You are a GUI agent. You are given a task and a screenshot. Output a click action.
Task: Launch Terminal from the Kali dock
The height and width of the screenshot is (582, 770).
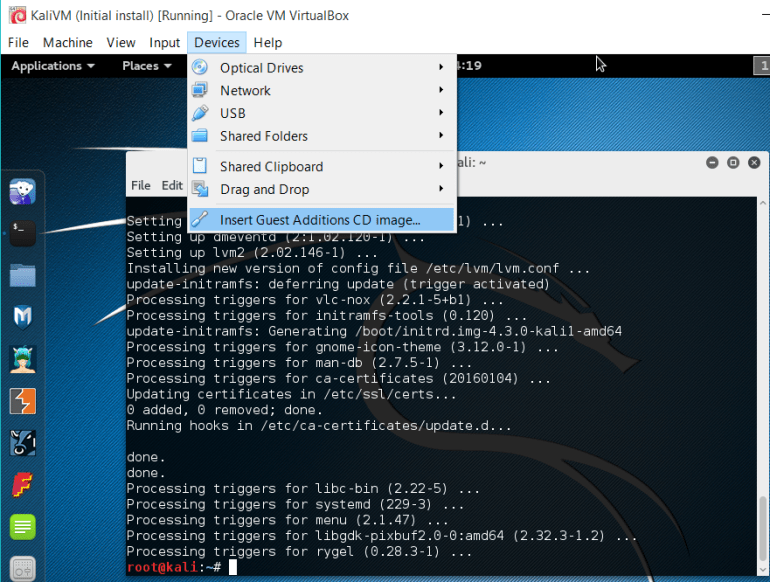[22, 232]
